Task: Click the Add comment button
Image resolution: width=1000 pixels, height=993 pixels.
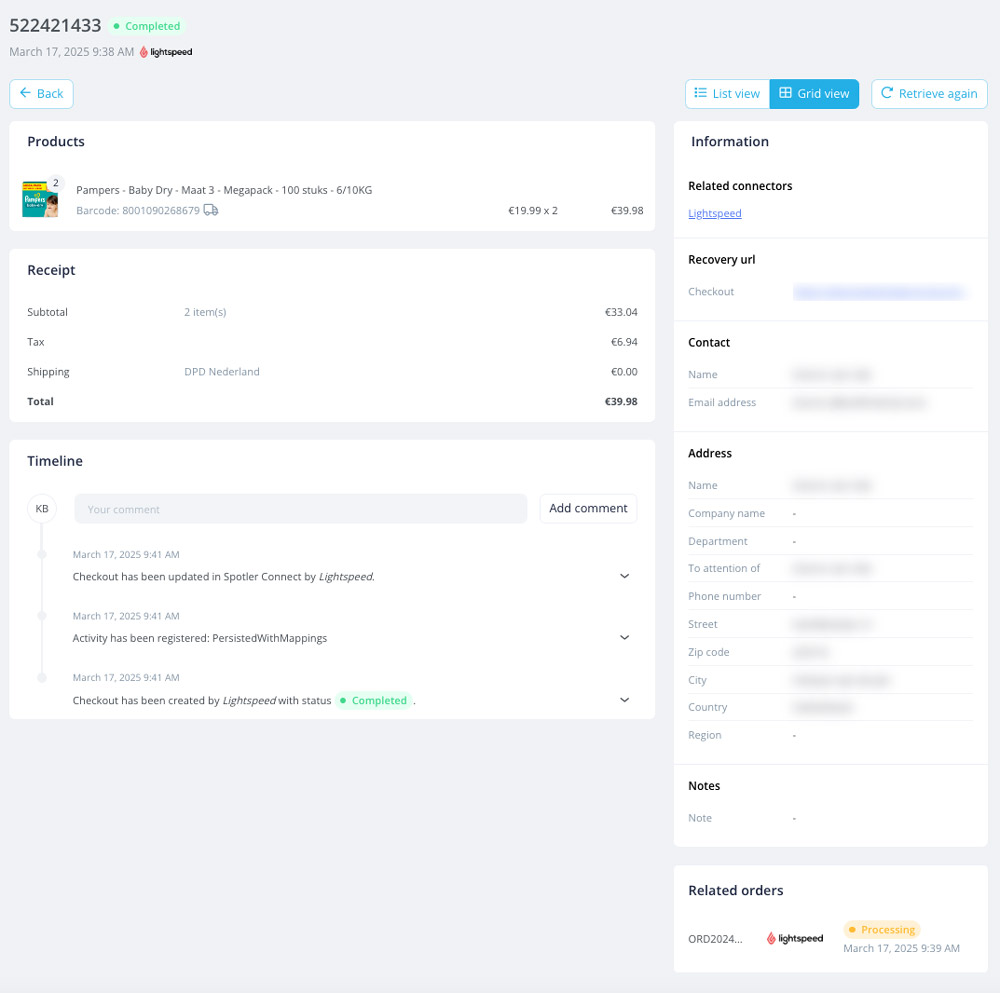Action: coord(588,508)
